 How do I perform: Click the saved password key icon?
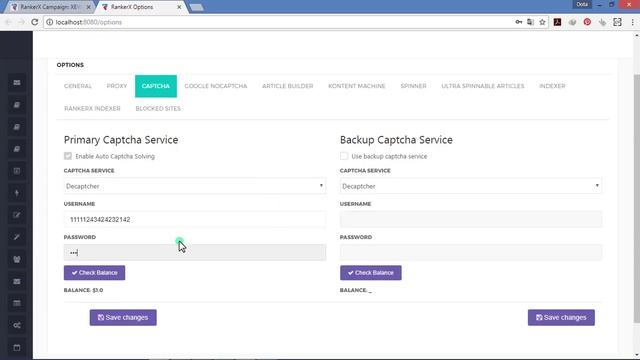coord(518,22)
